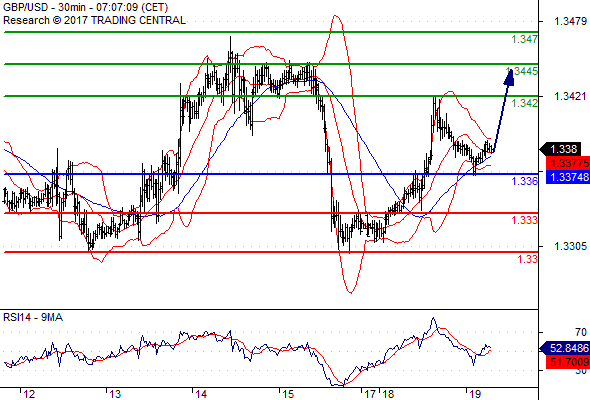Click date marker 14 on time axis

[x=201, y=394]
